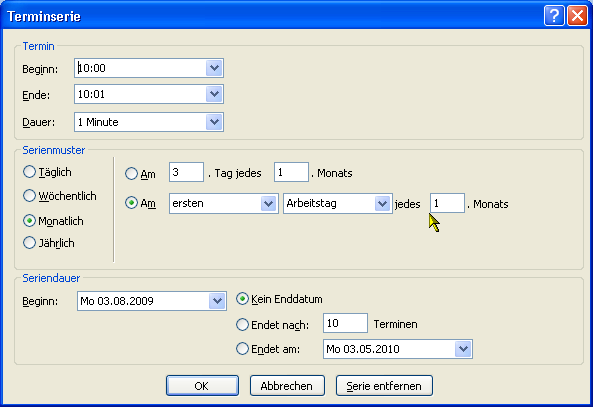Open the Seriendauer Beginn date dropdown
Image resolution: width=593 pixels, height=407 pixels.
[x=217, y=301]
